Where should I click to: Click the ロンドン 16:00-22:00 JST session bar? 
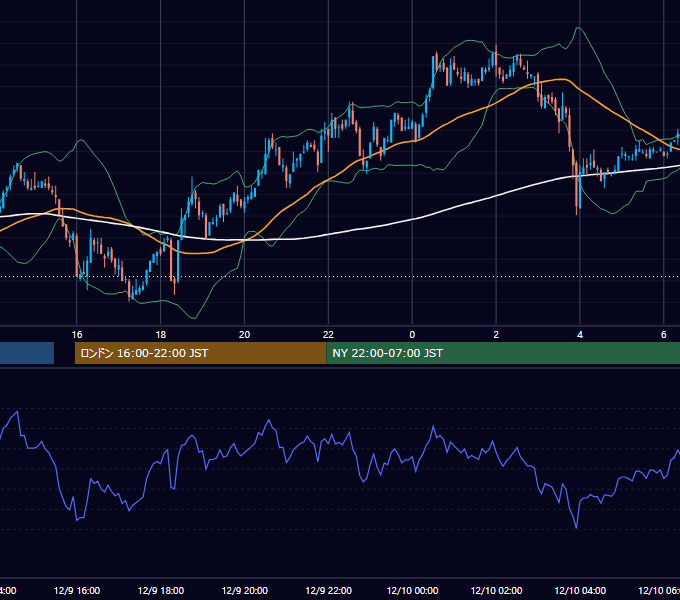pyautogui.click(x=200, y=353)
